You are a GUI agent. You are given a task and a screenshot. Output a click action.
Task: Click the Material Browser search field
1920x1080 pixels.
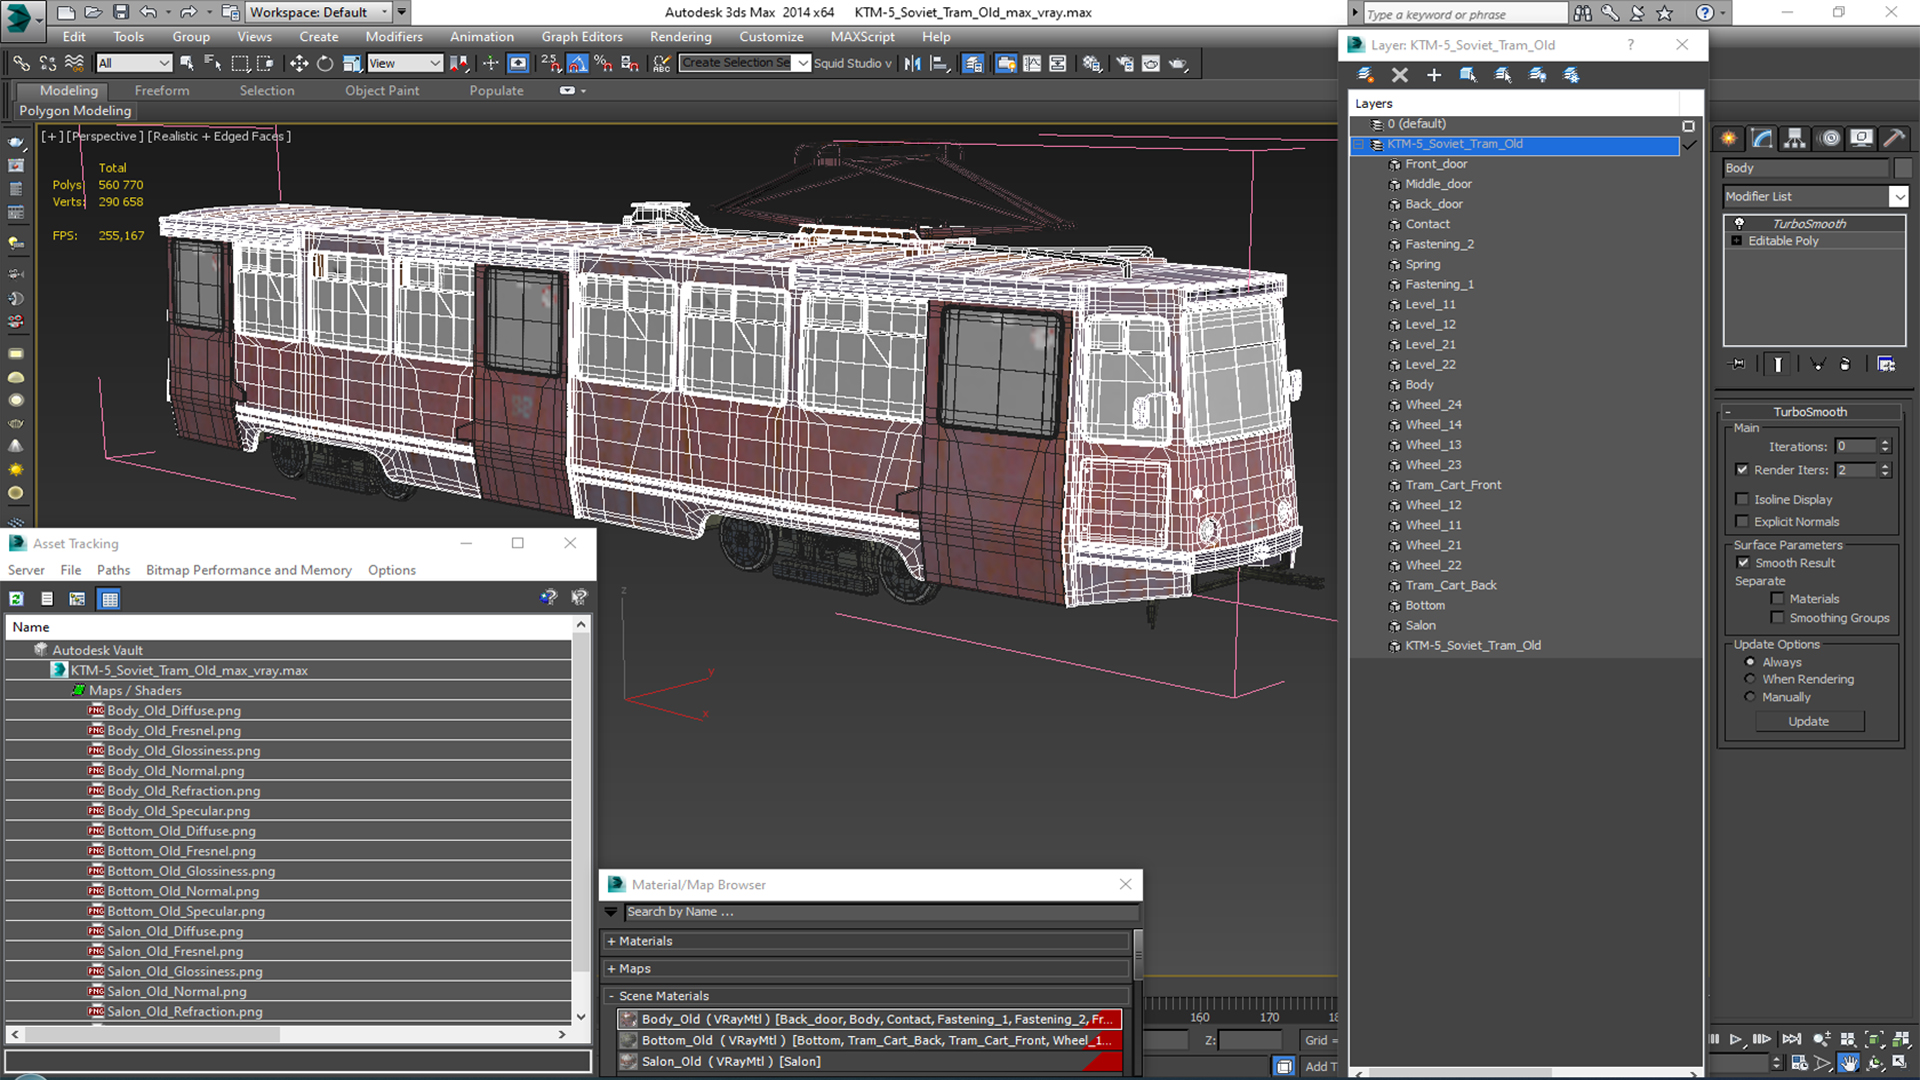pos(881,912)
